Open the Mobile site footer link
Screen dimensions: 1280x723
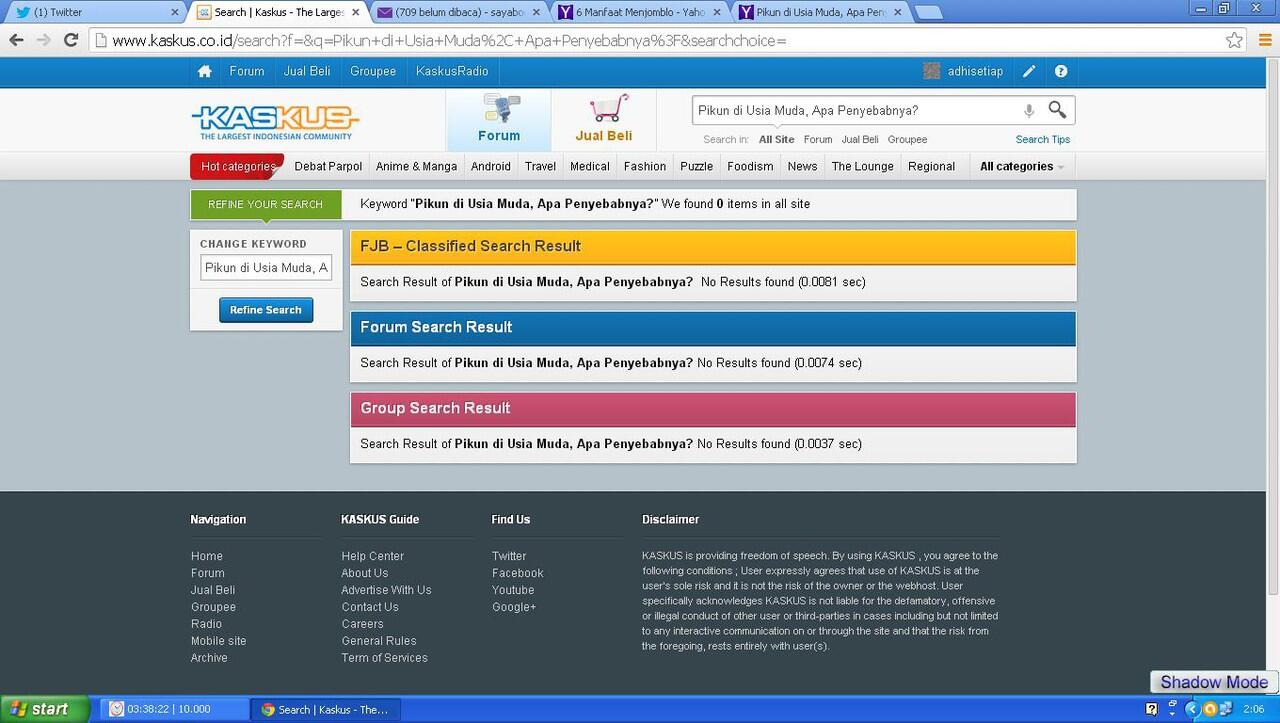pyautogui.click(x=218, y=641)
